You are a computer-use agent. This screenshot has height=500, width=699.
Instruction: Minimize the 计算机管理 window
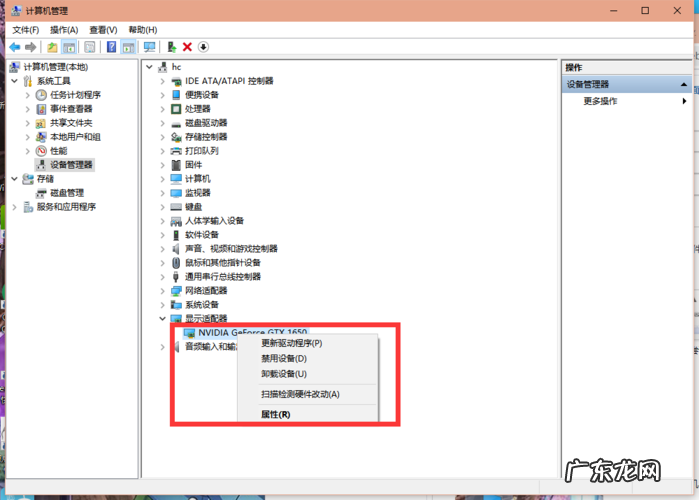click(x=614, y=11)
